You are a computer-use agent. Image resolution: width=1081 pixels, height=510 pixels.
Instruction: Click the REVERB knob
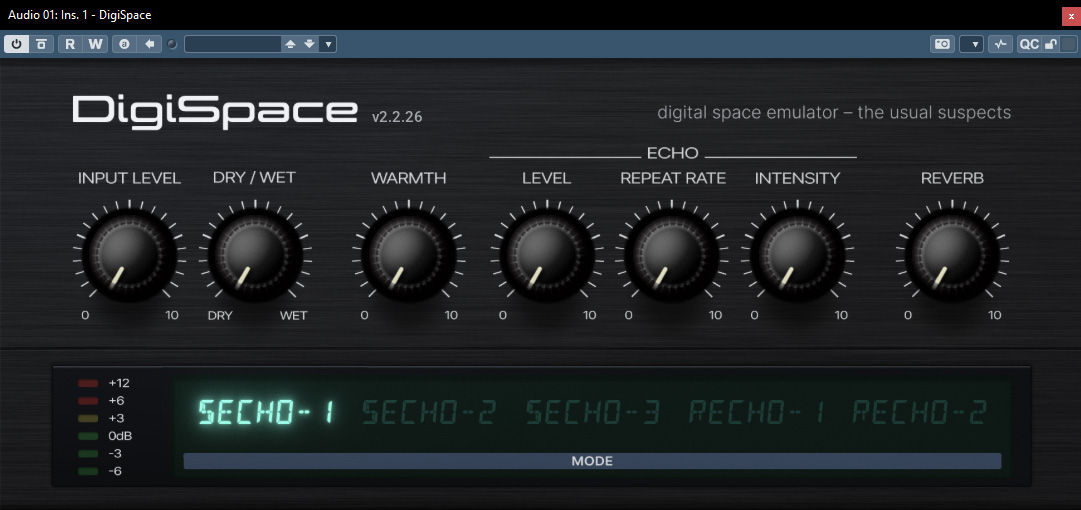point(951,255)
